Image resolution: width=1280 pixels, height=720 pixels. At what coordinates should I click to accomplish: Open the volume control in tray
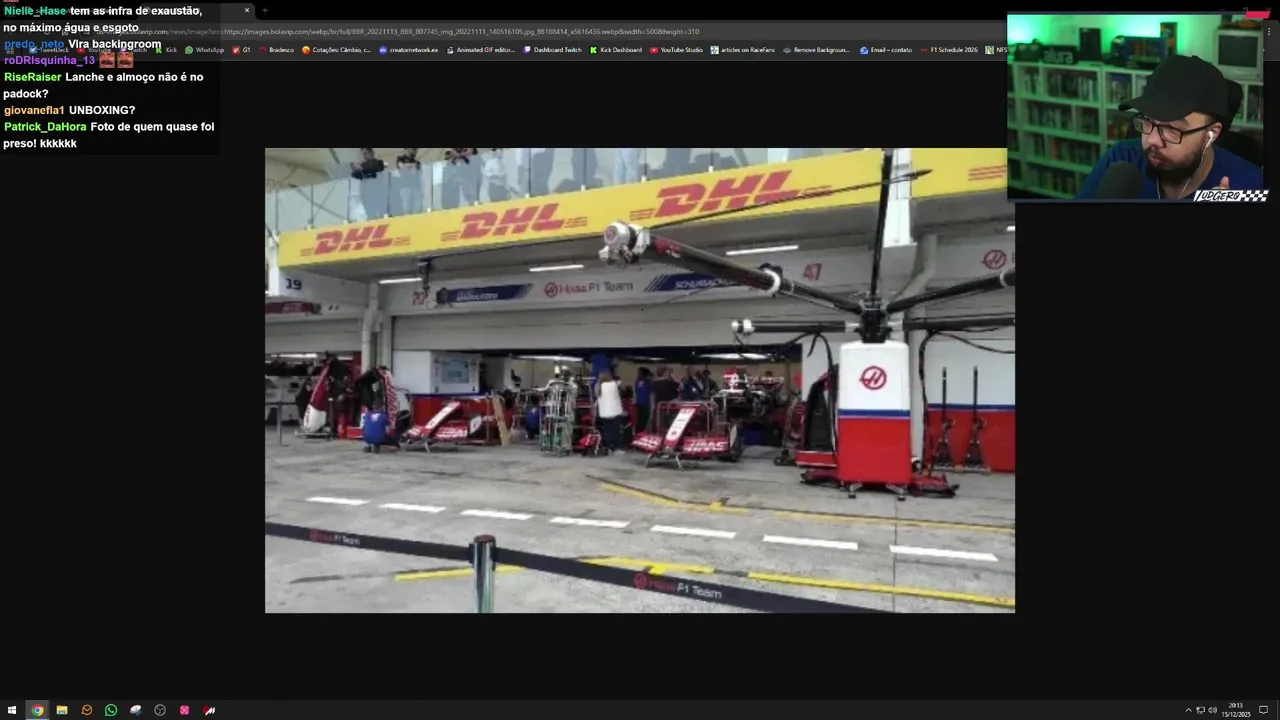coord(1212,710)
